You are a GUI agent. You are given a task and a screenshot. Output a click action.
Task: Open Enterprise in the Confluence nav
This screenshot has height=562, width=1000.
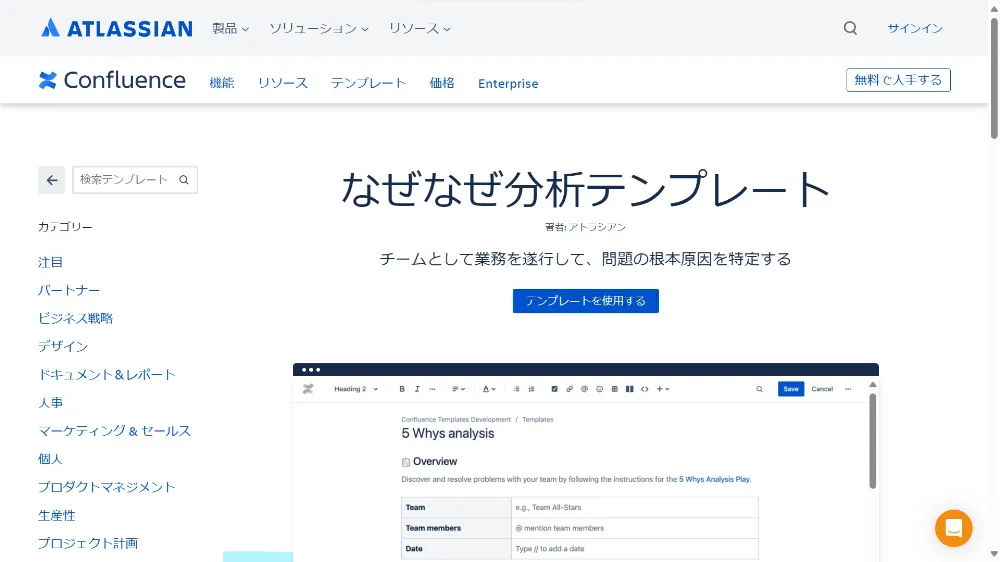click(x=508, y=84)
